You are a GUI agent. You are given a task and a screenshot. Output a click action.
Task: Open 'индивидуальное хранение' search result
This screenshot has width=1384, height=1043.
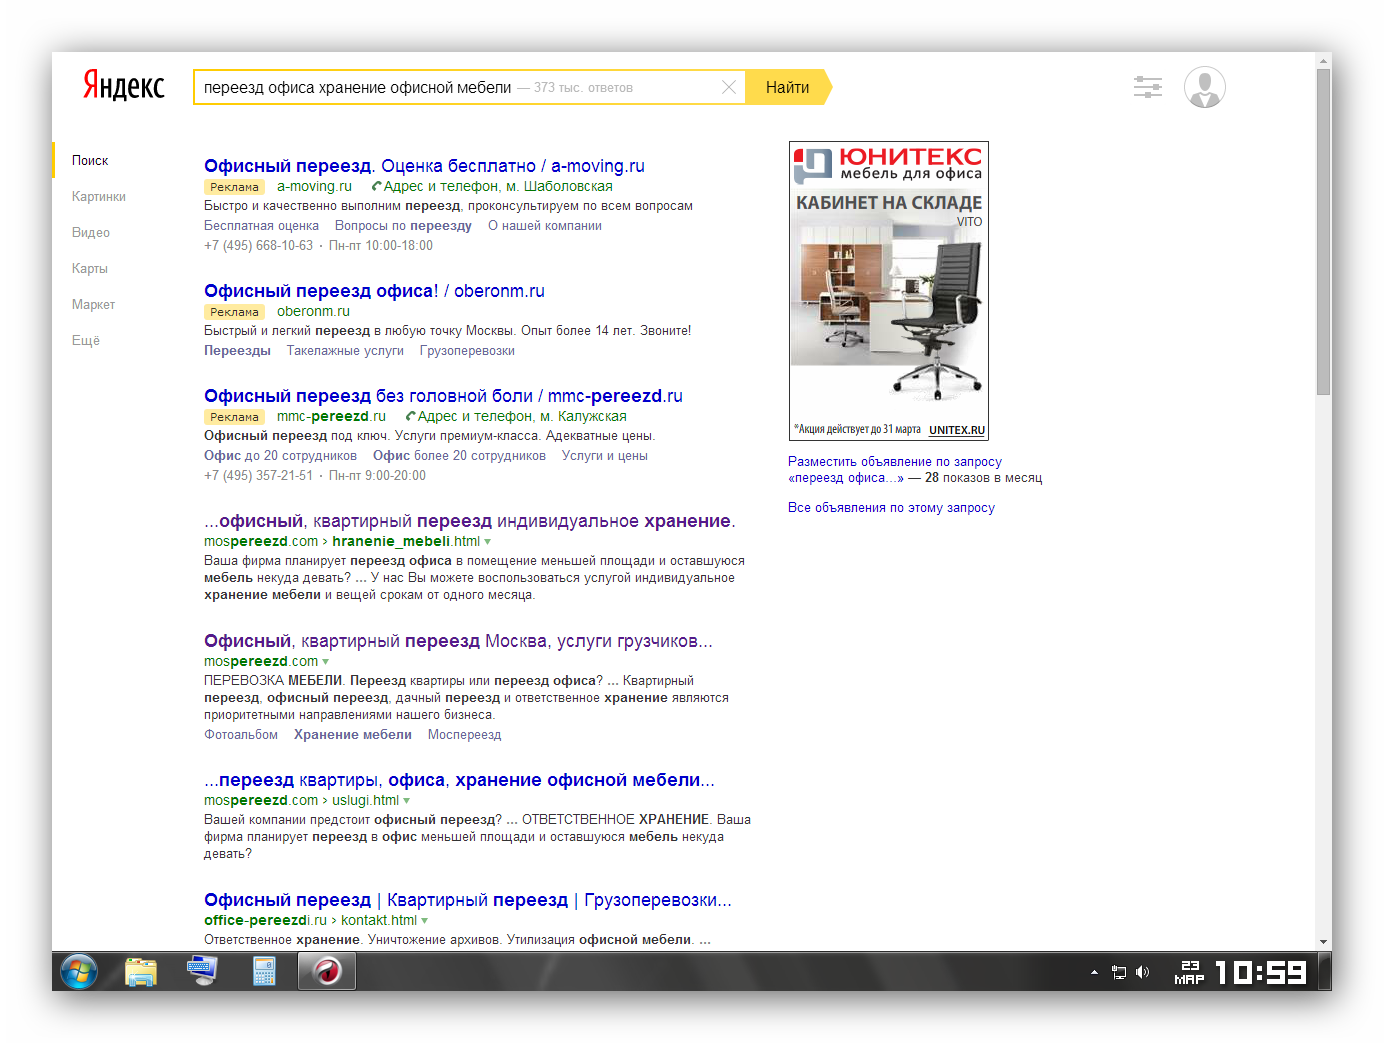470,521
